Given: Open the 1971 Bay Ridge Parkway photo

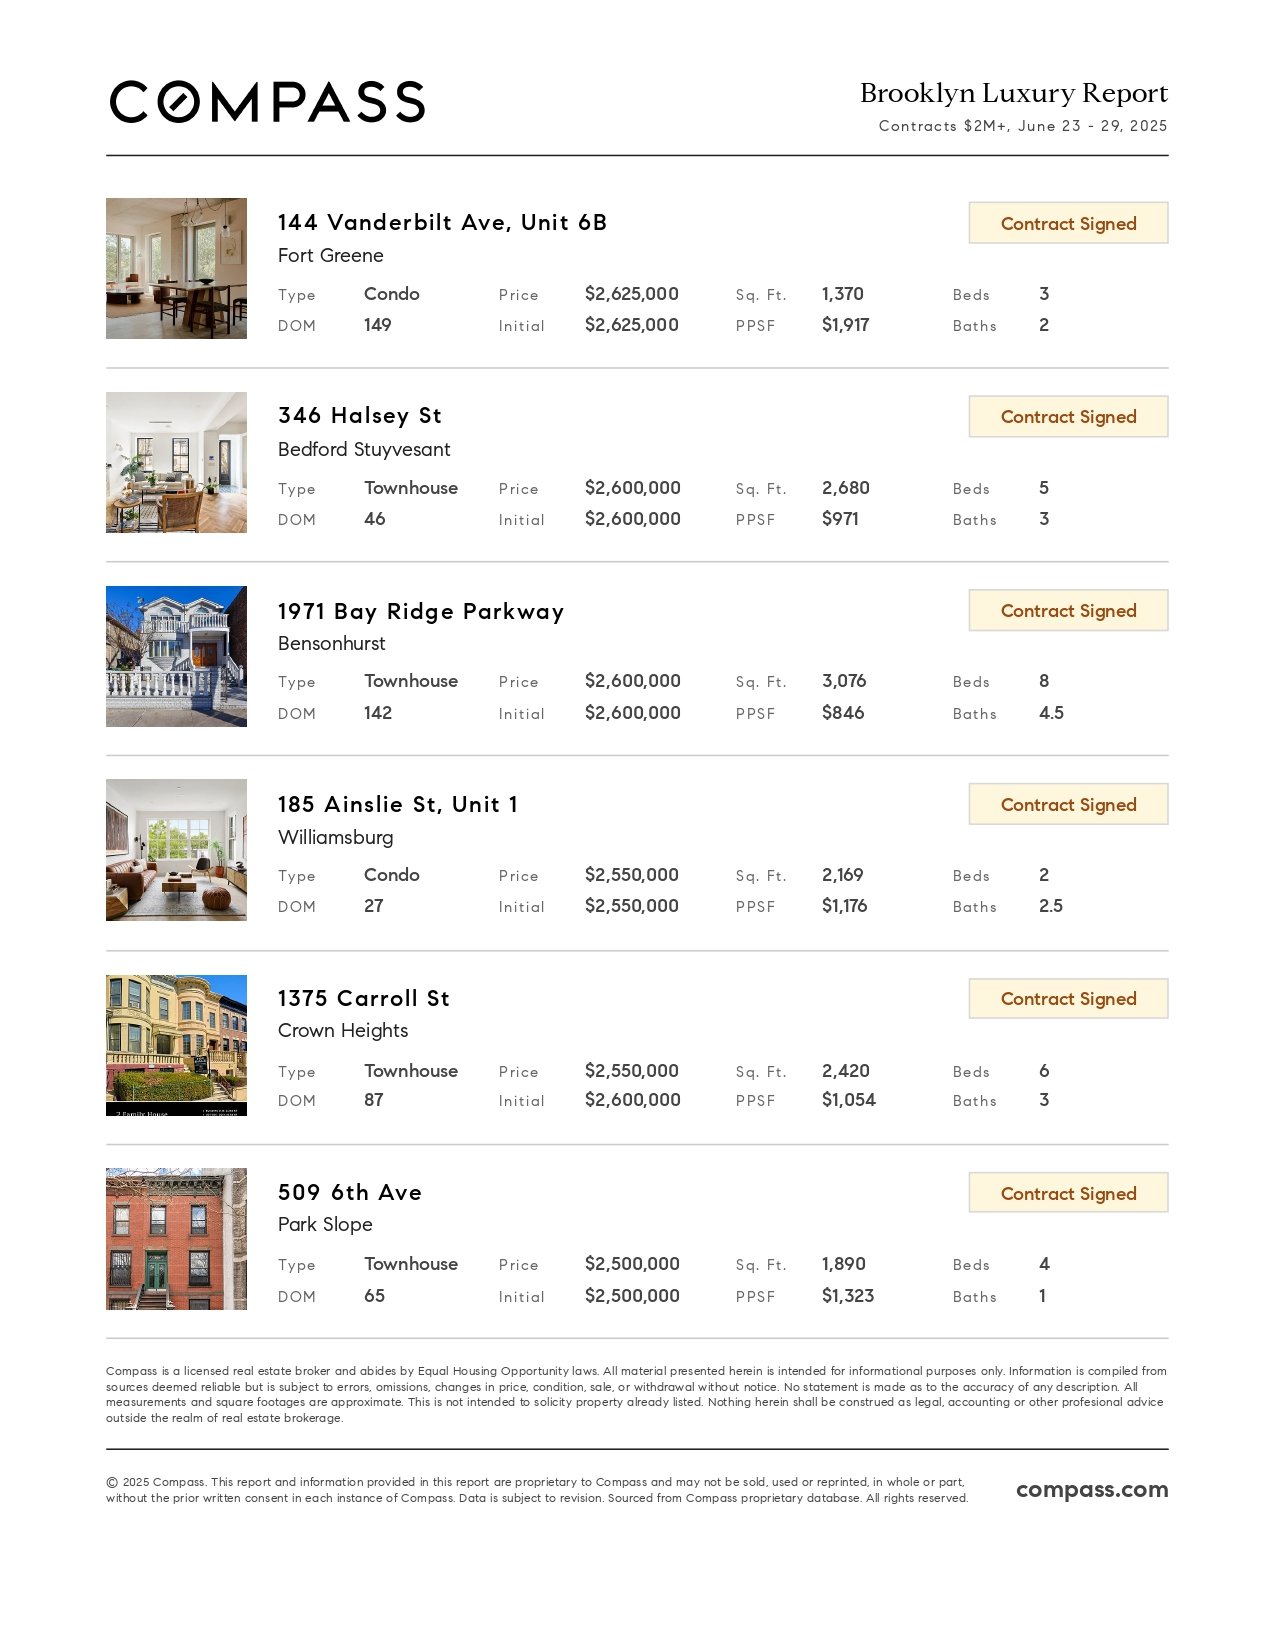Looking at the screenshot, I should [176, 656].
